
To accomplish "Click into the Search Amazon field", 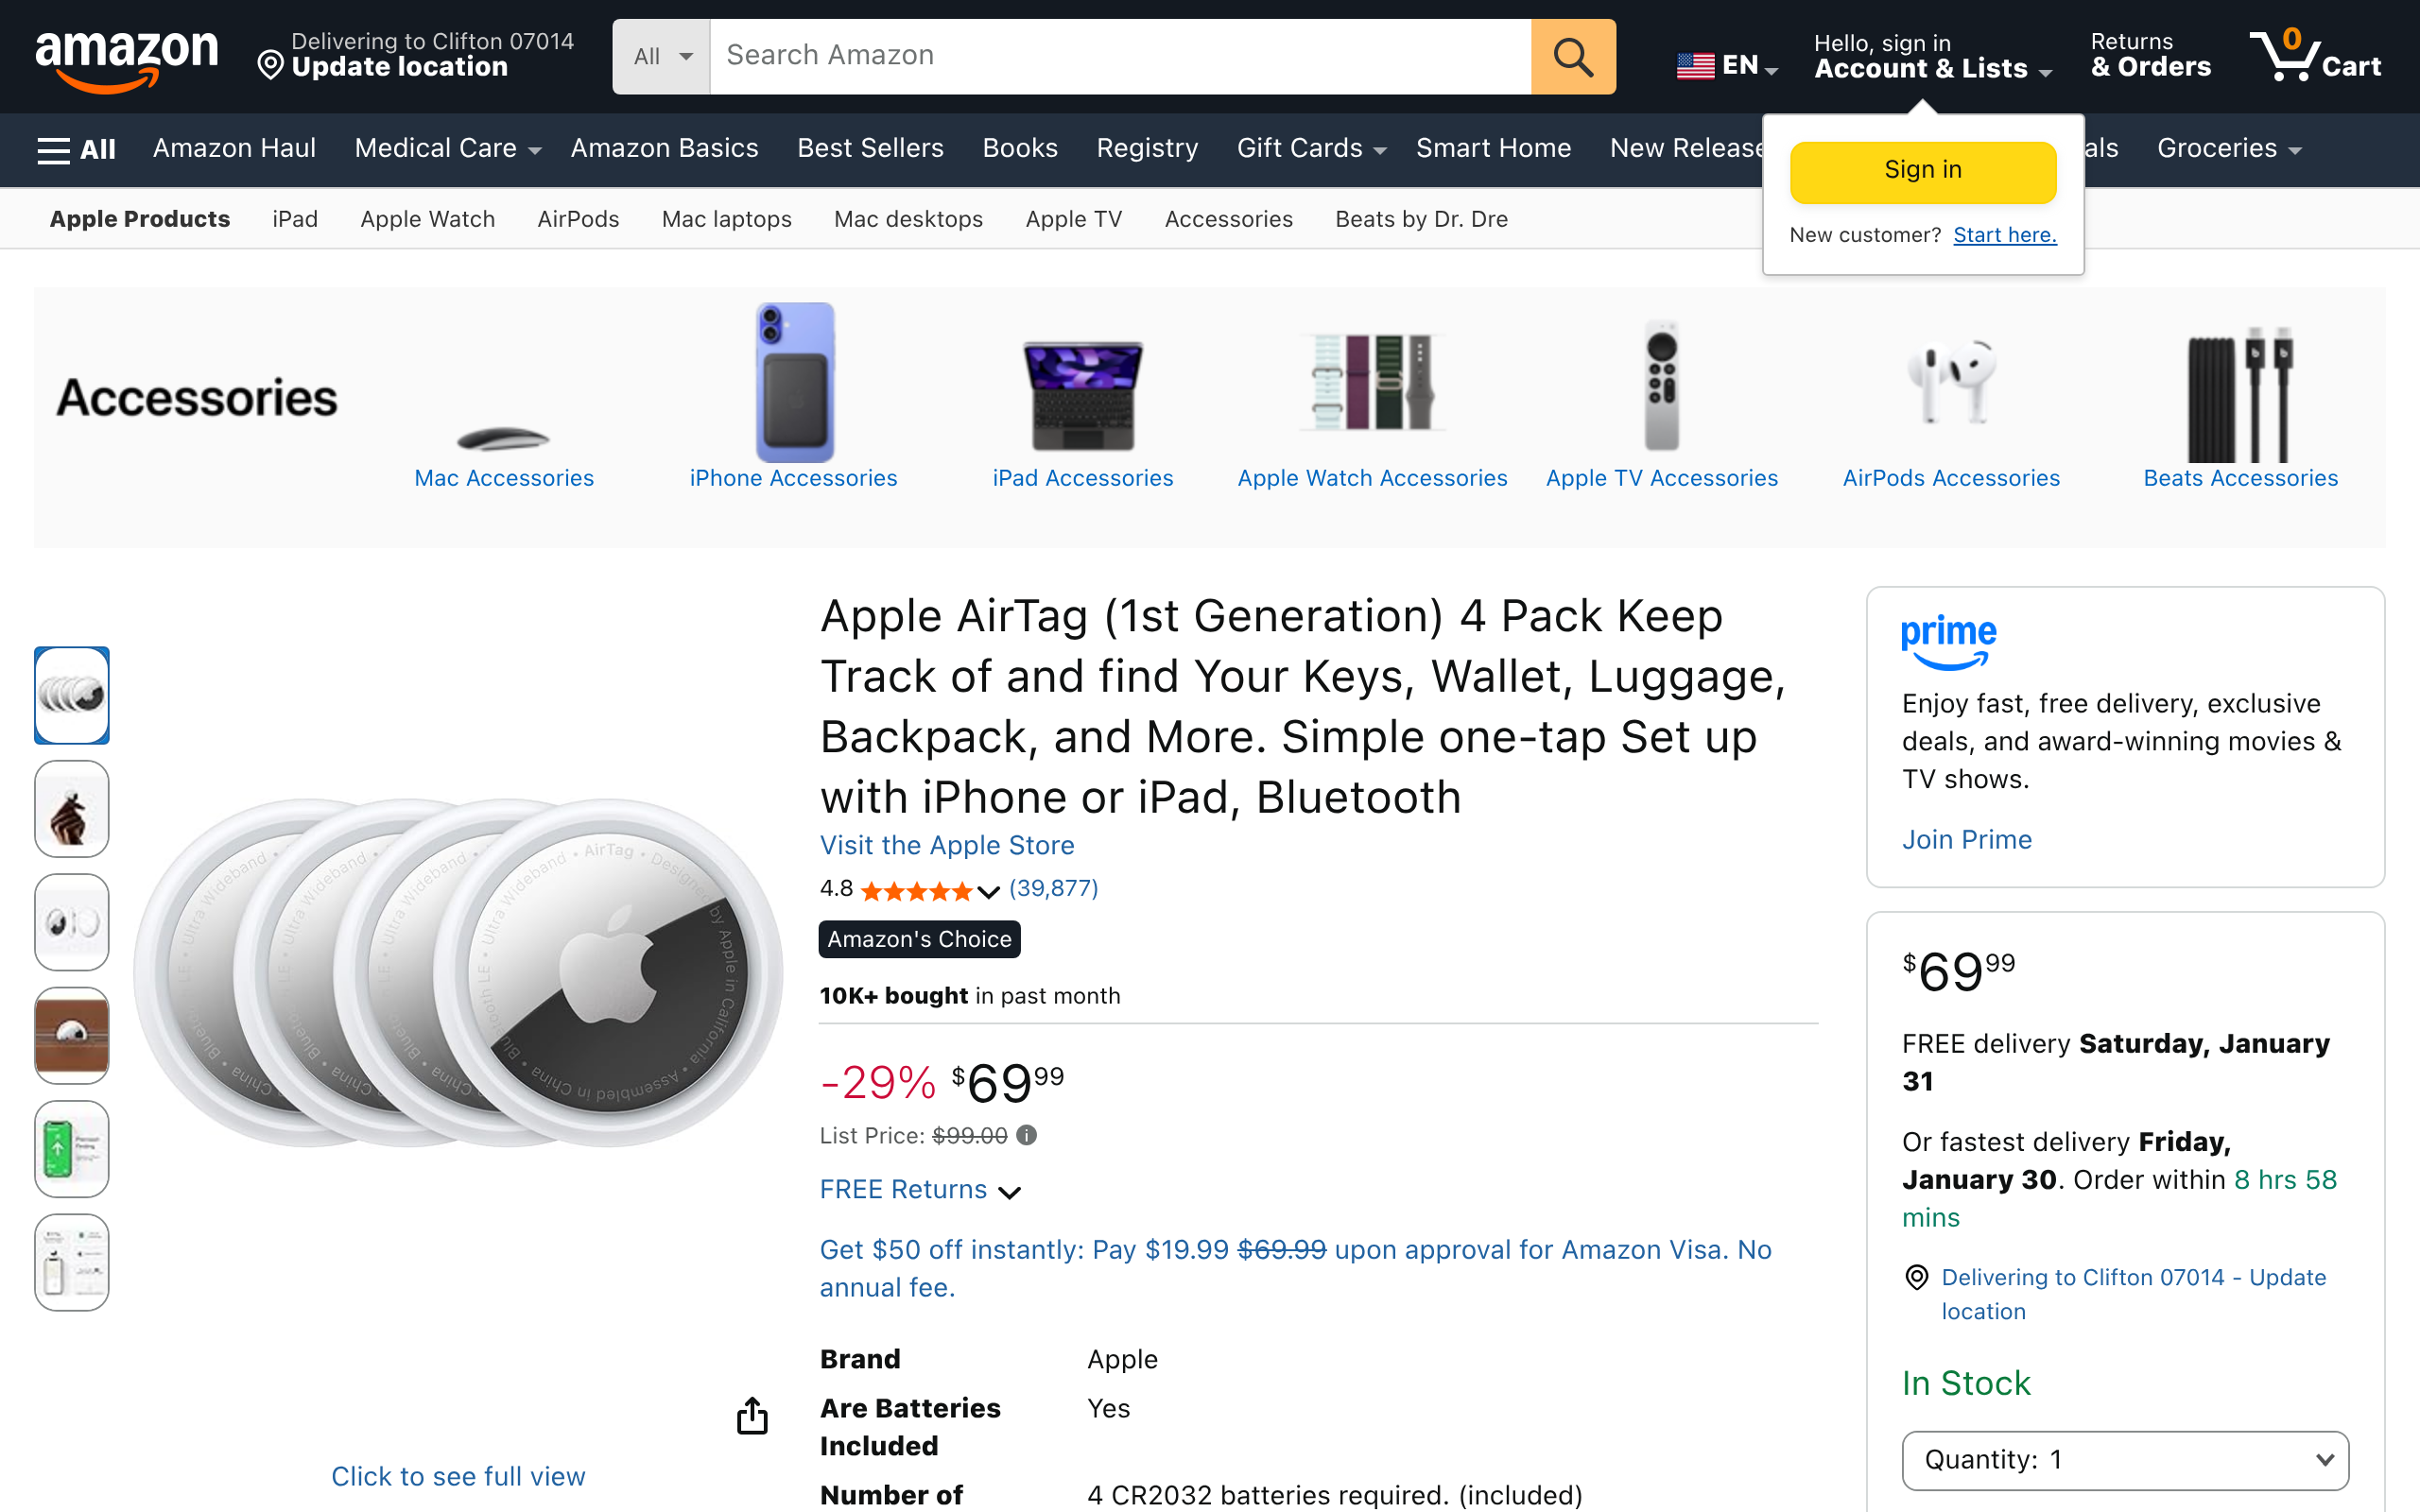I will click(x=1120, y=57).
